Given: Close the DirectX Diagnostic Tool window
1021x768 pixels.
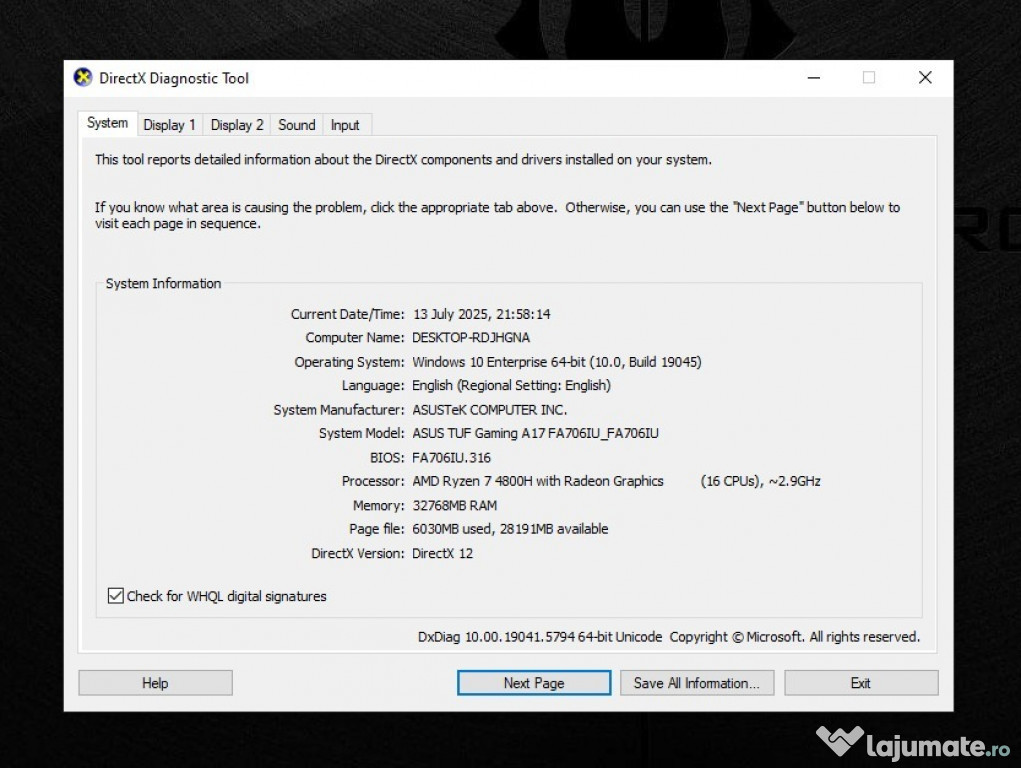Looking at the screenshot, I should pyautogui.click(x=925, y=78).
